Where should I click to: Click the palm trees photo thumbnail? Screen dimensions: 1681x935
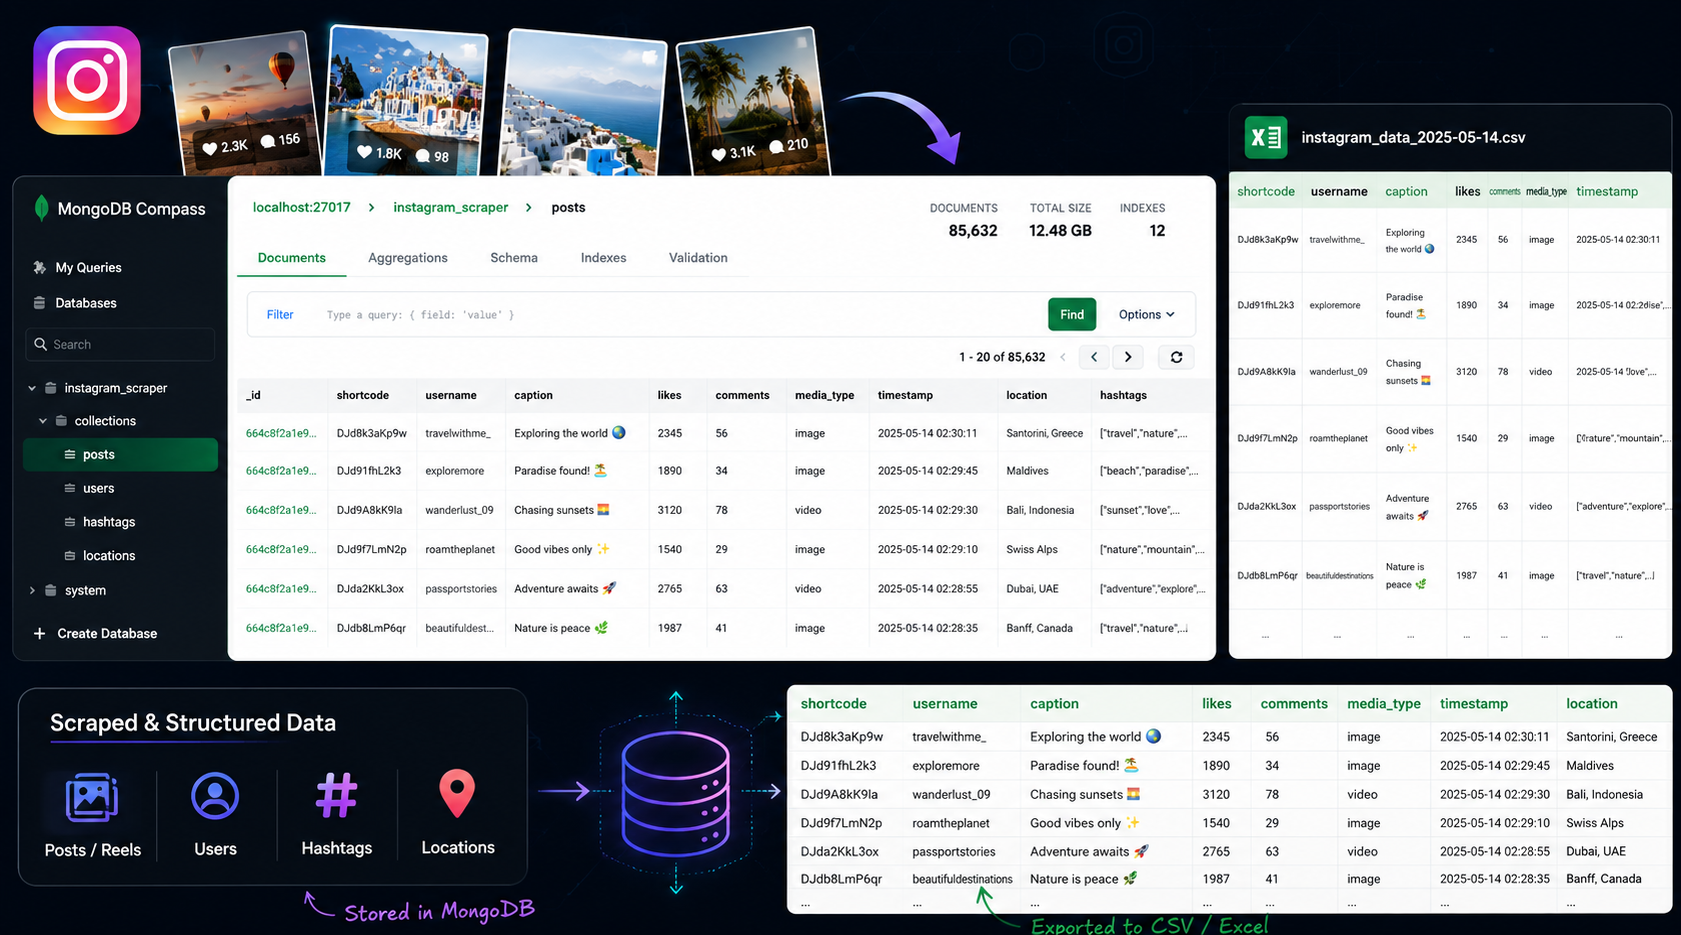pos(753,103)
